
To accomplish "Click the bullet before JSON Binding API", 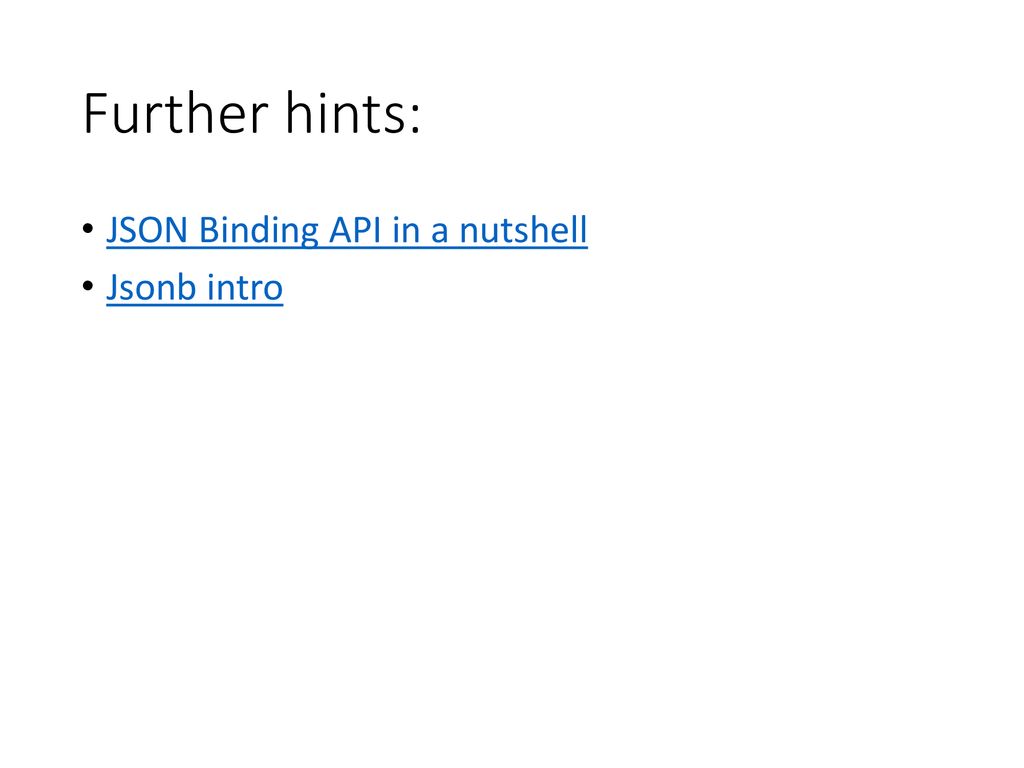I will point(89,229).
